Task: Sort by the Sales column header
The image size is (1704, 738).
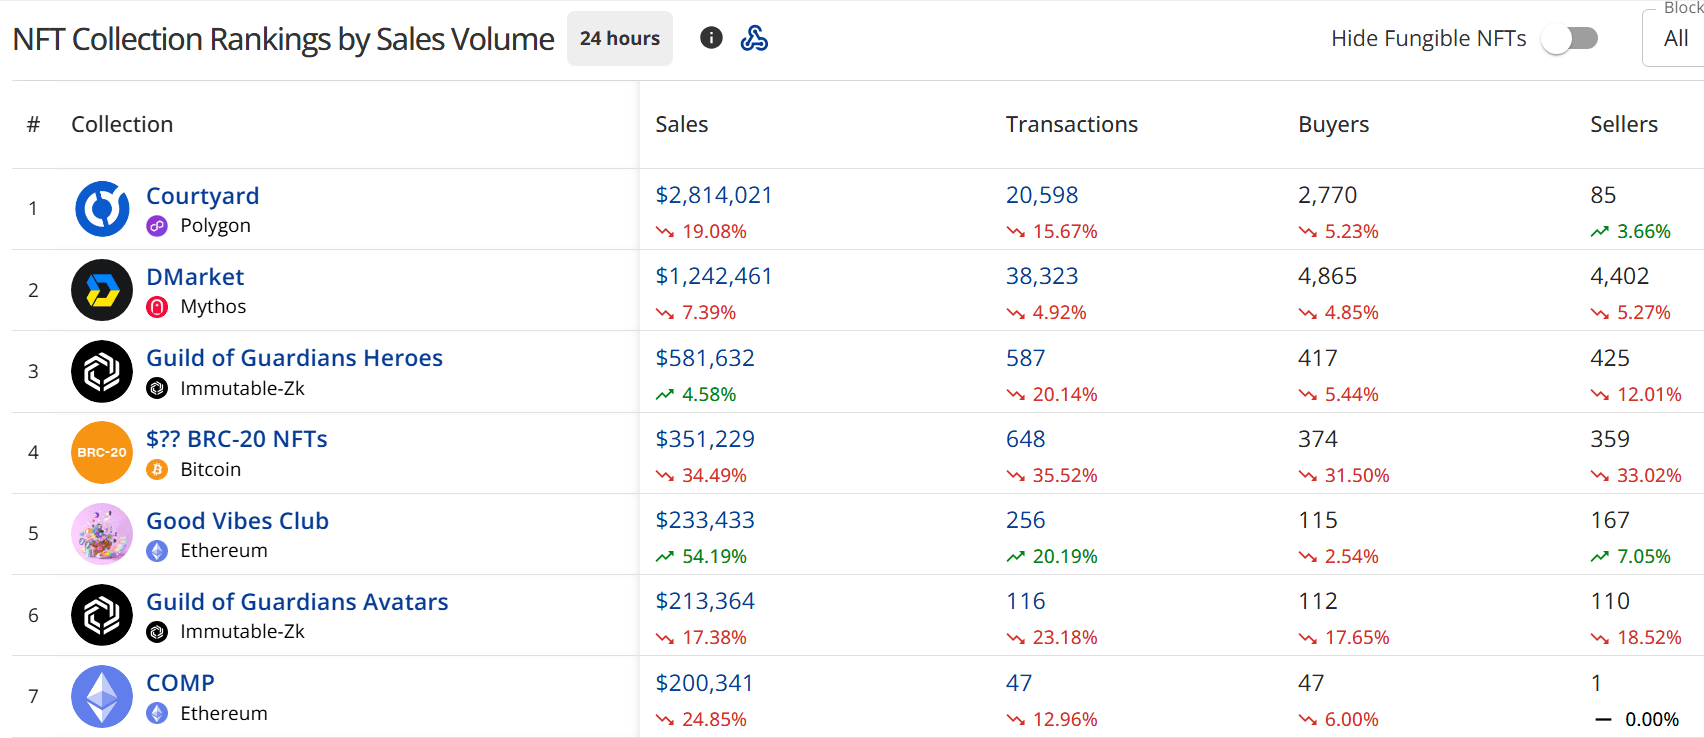Action: (682, 124)
